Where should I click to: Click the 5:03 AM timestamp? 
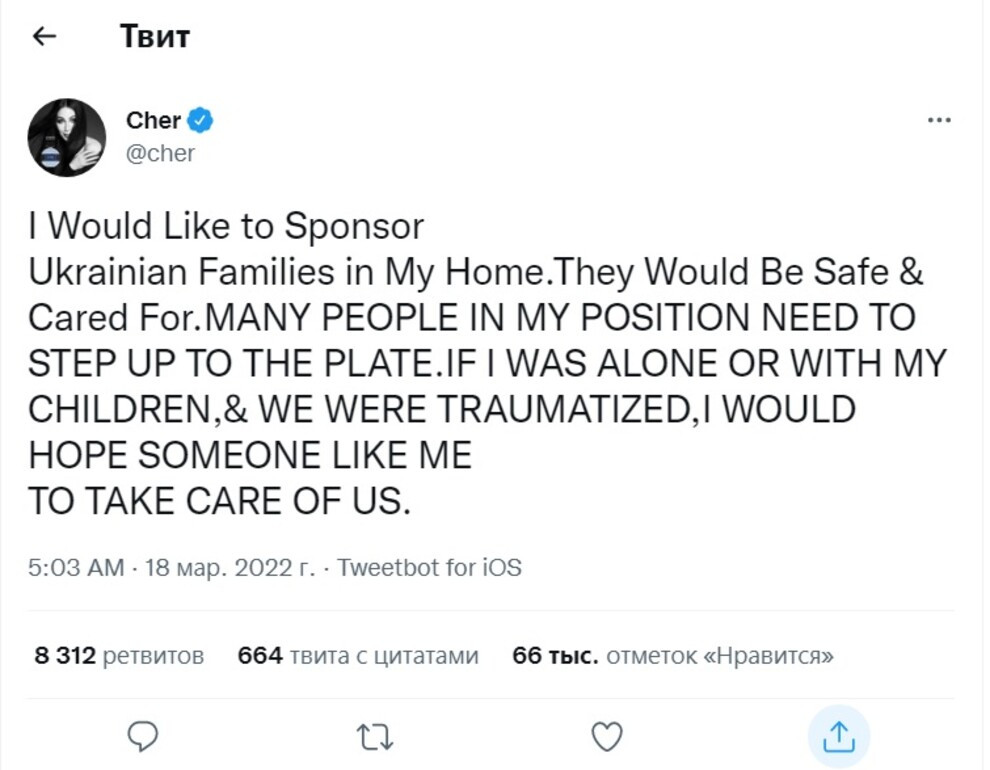click(x=76, y=568)
